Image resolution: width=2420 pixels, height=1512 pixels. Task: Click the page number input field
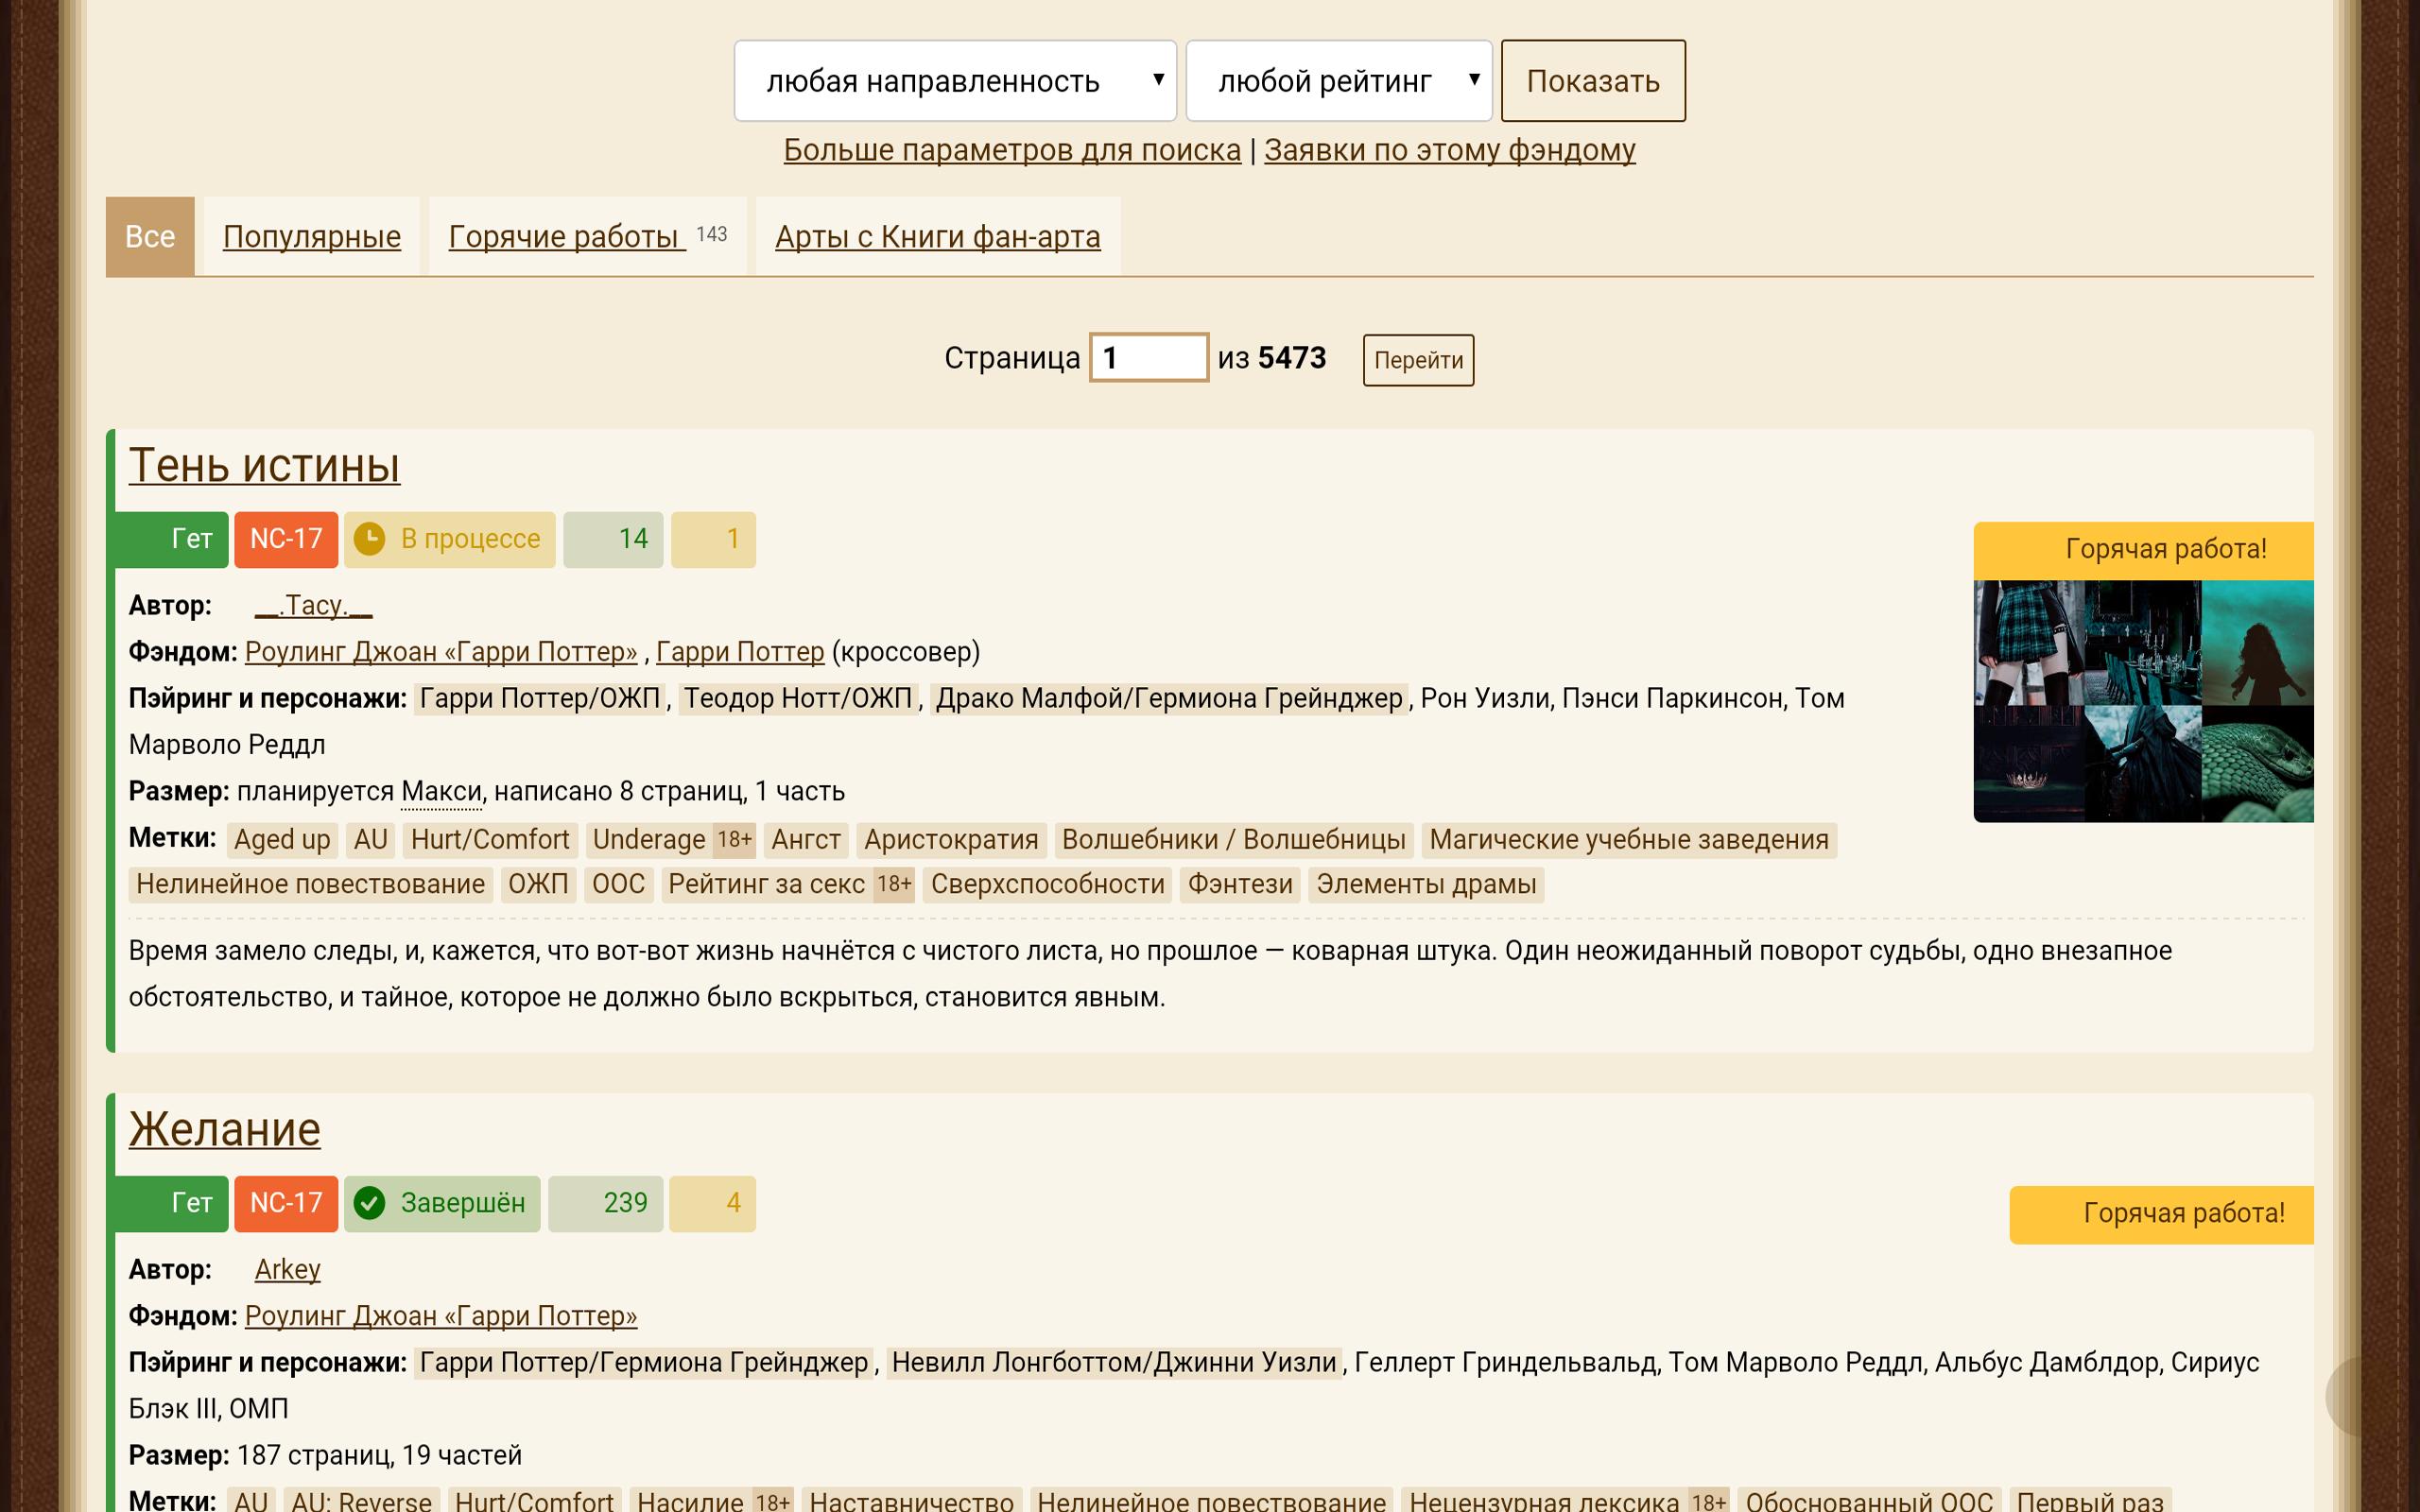click(1149, 361)
